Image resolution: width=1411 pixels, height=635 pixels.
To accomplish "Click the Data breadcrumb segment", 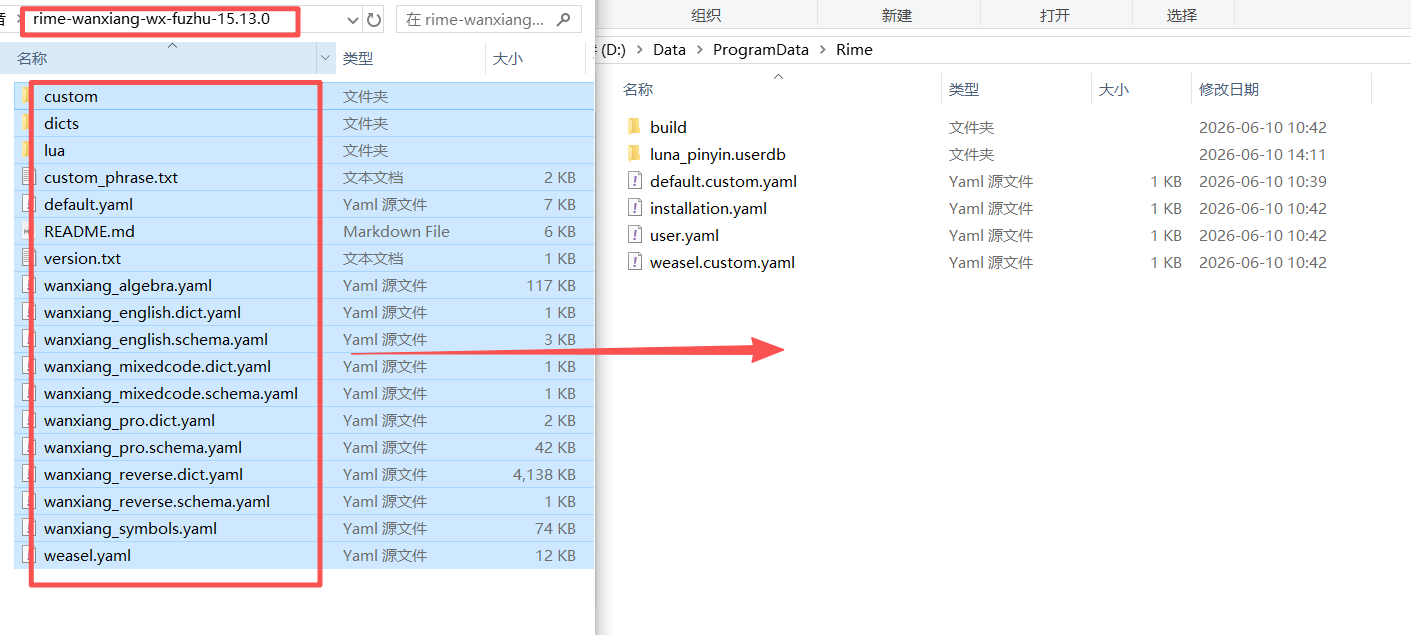I will [x=669, y=49].
